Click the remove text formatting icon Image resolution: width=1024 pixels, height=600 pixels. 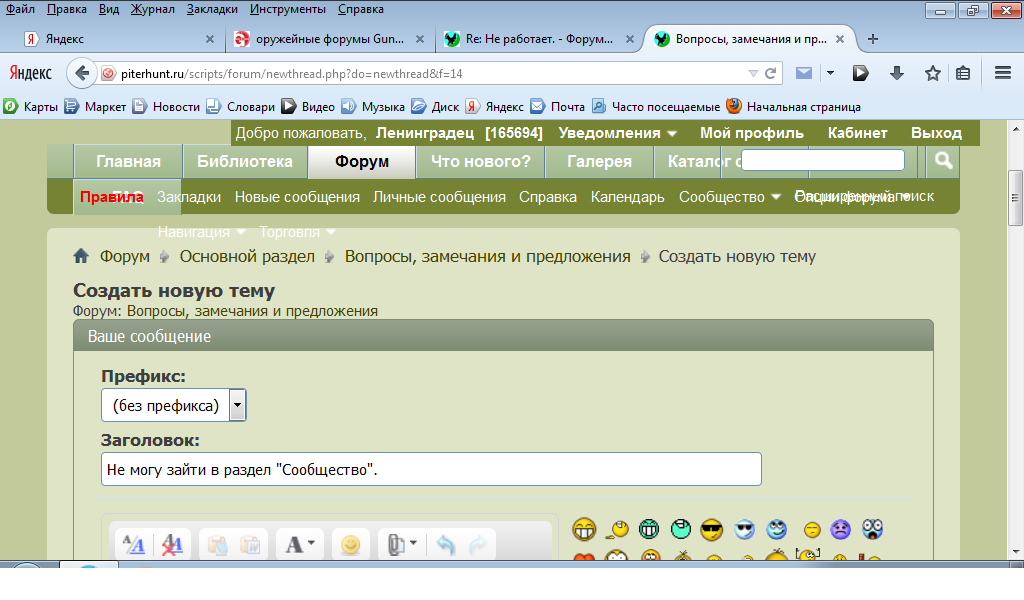(x=173, y=545)
